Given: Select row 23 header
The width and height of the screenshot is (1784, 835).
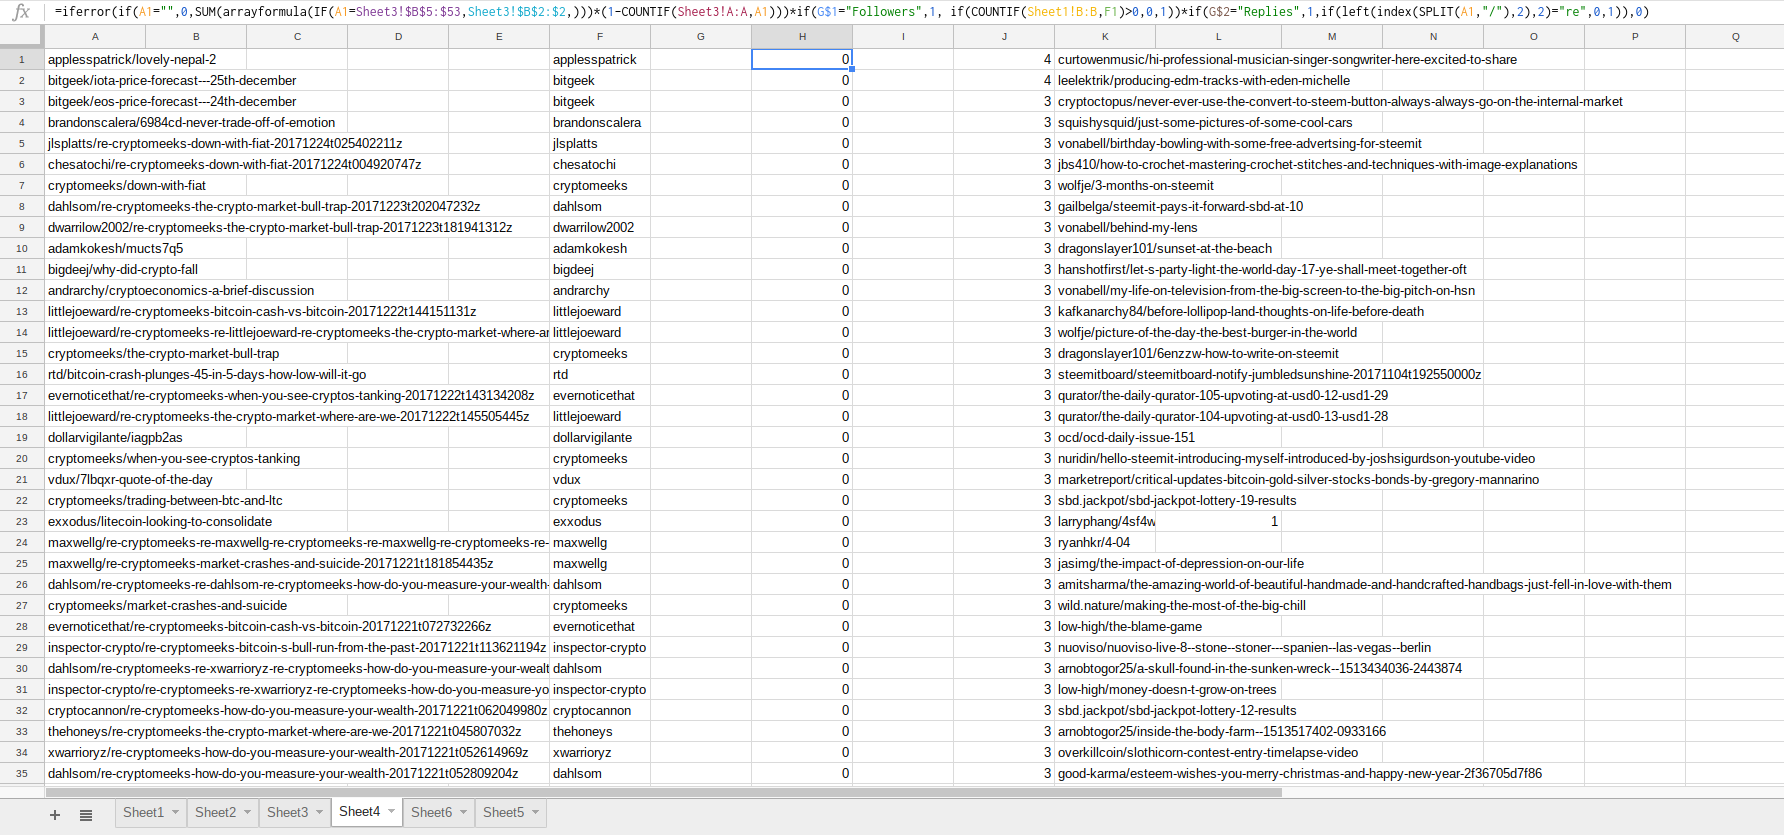Looking at the screenshot, I should (21, 521).
